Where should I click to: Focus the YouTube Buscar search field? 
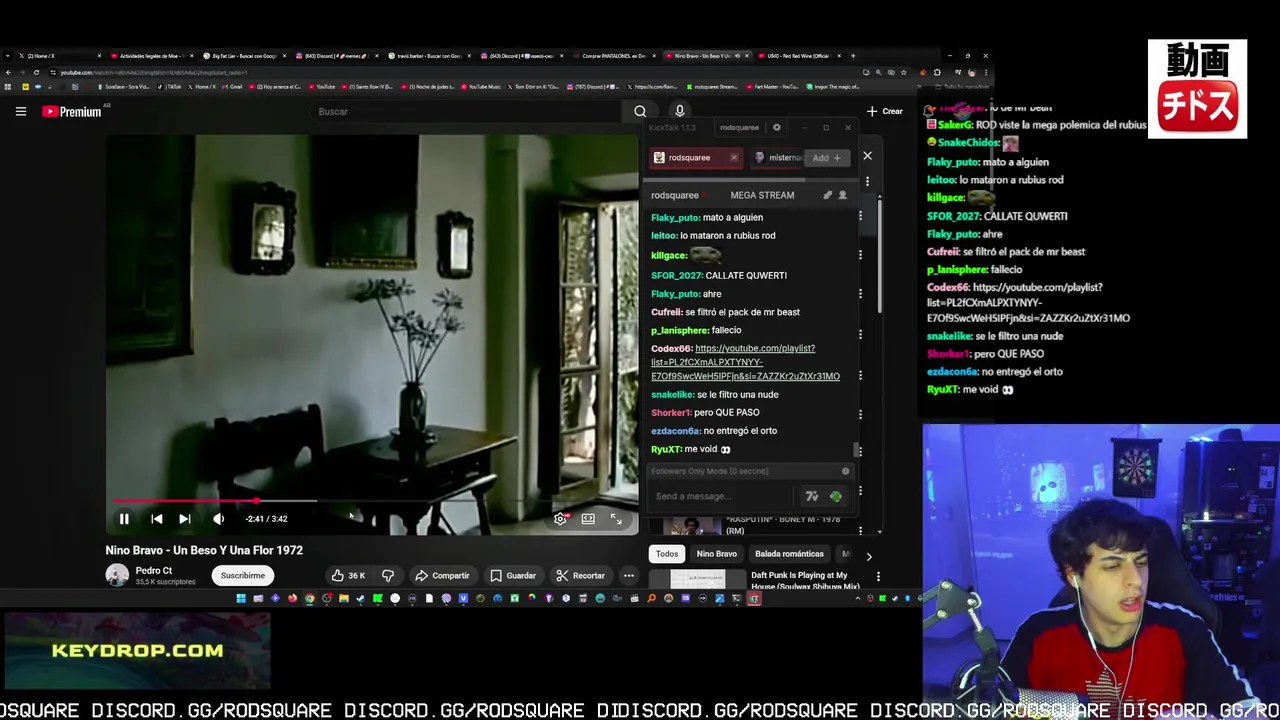pos(465,111)
